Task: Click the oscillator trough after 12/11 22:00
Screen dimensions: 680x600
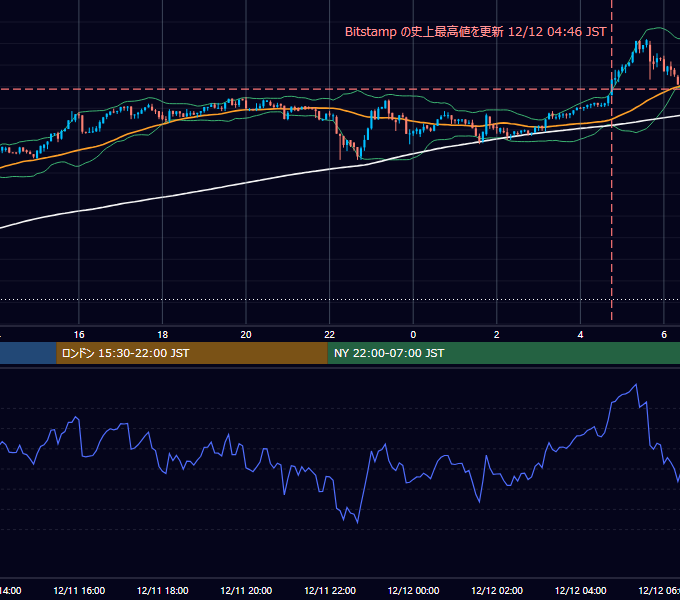Action: click(x=357, y=522)
